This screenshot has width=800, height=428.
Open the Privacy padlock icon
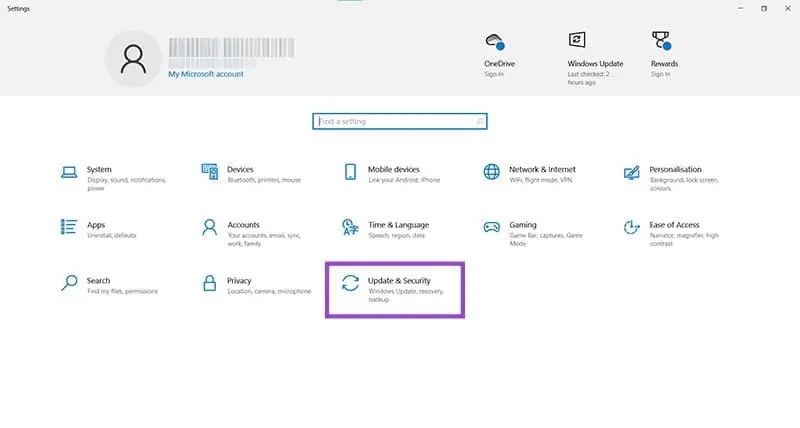[x=209, y=283]
